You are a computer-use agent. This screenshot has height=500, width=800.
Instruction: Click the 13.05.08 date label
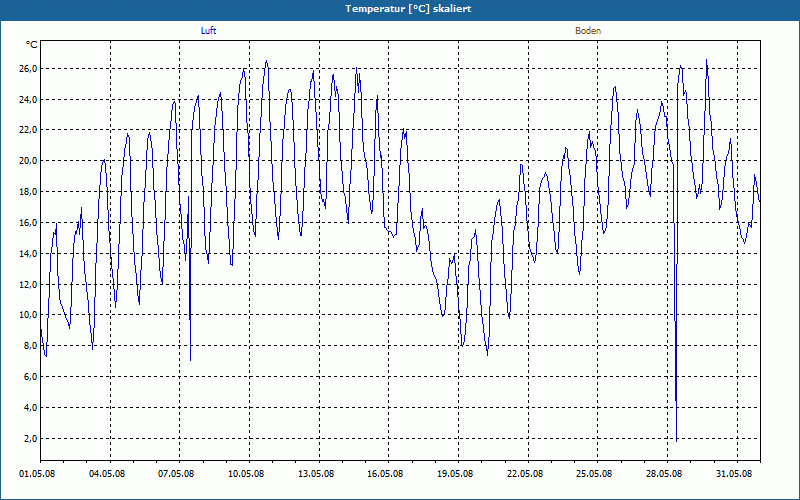click(x=316, y=474)
